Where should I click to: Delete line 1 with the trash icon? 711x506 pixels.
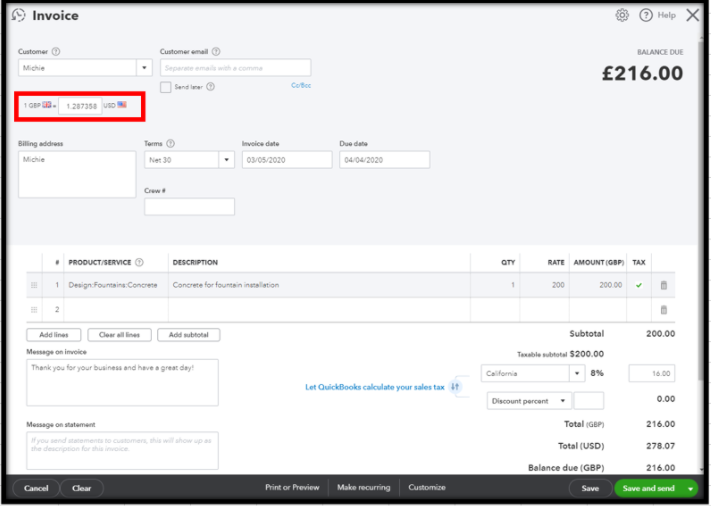[663, 285]
